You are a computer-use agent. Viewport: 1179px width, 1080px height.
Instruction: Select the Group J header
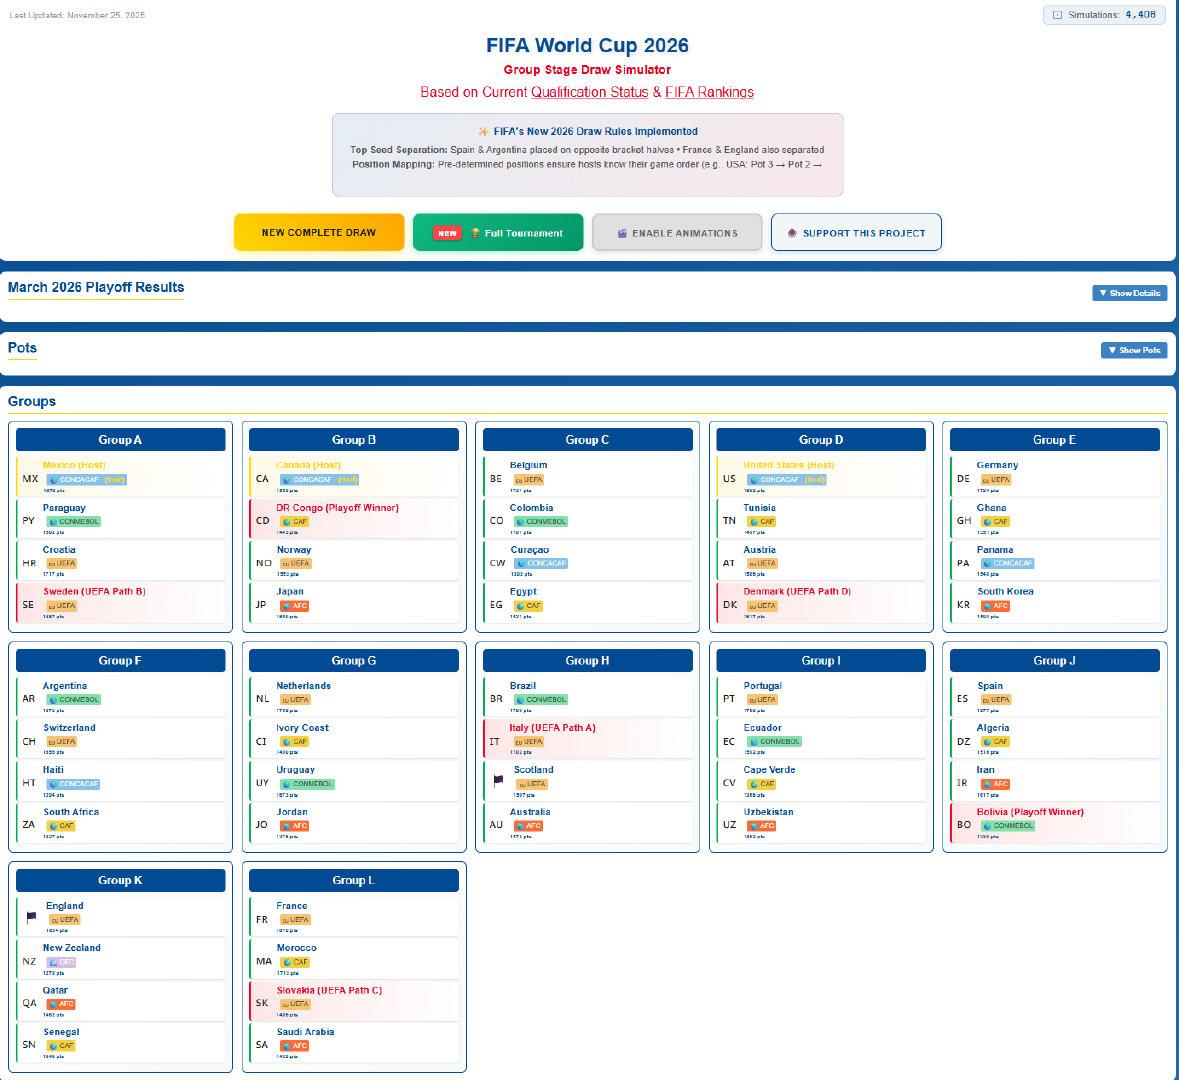click(1054, 660)
